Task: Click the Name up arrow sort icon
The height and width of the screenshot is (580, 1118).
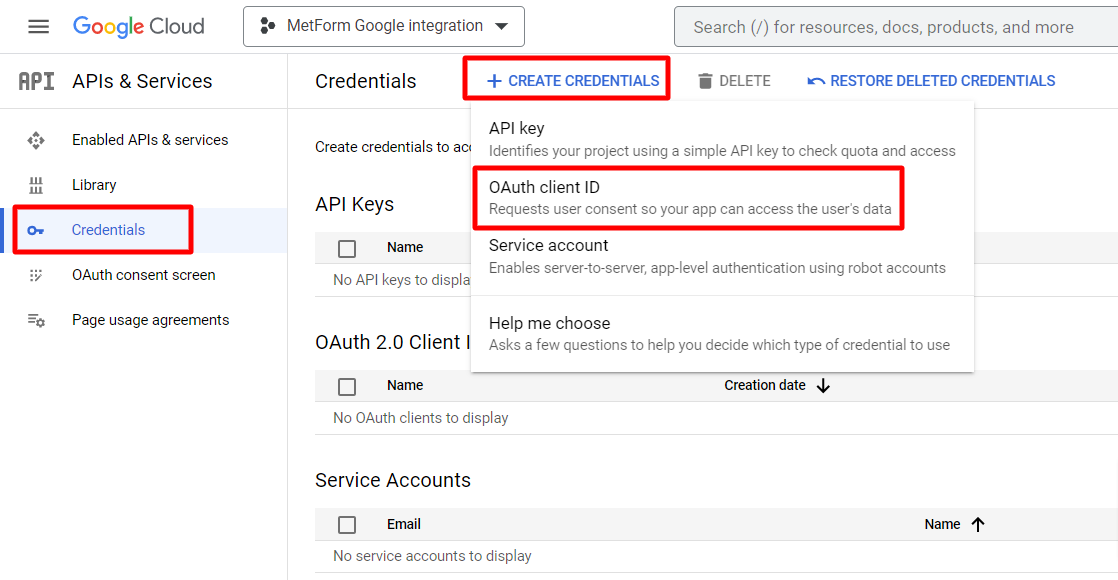Action: tap(978, 524)
